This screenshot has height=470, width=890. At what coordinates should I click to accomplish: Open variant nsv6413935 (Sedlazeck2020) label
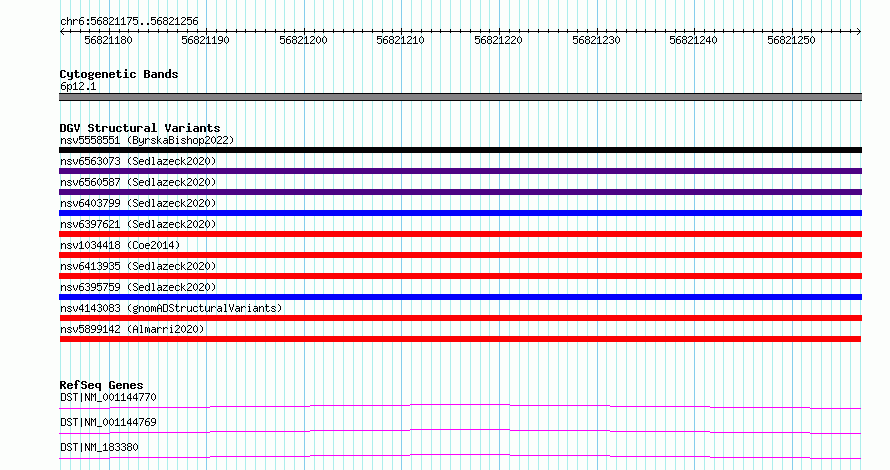(138, 266)
